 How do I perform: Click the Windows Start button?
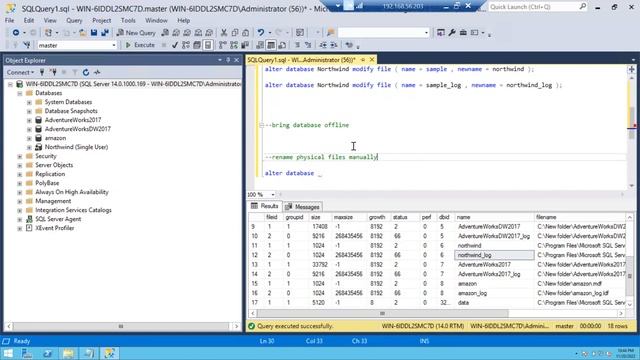pyautogui.click(x=8, y=353)
